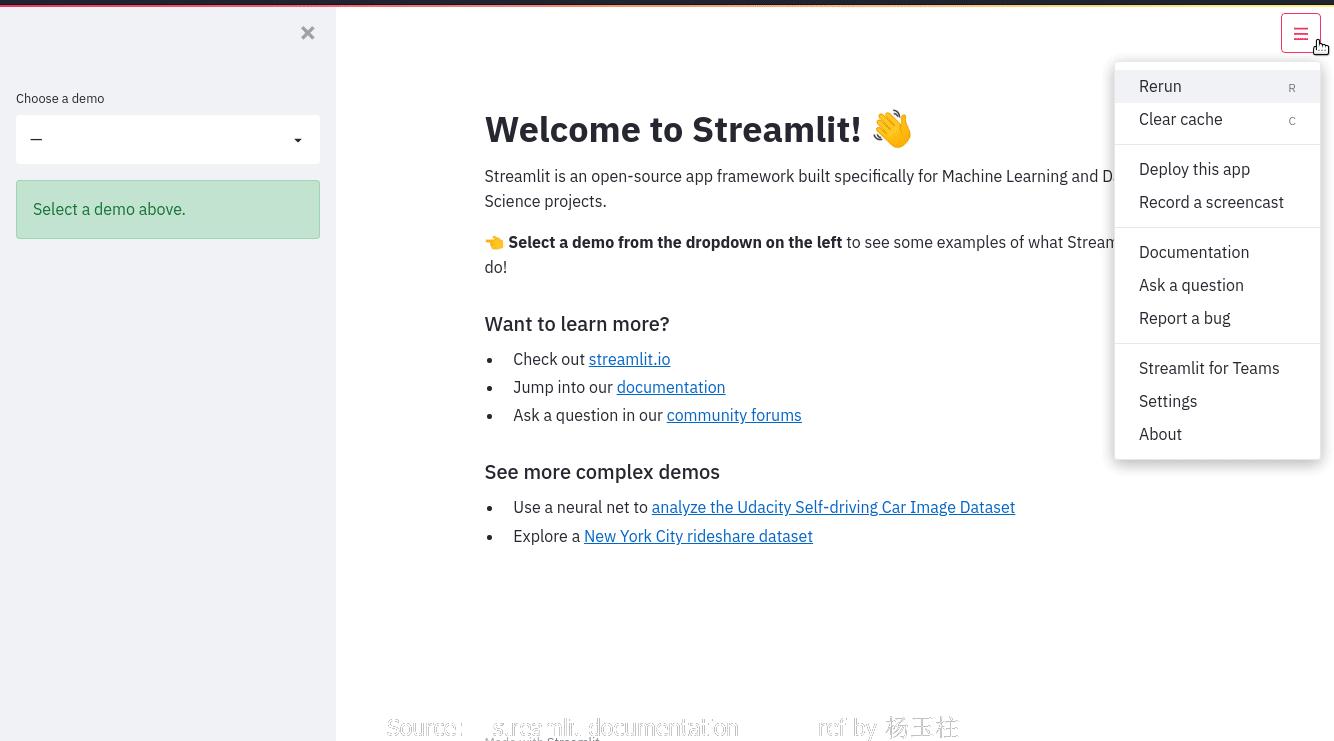Viewport: 1334px width, 741px height.
Task: Select Report a bug
Action: [1184, 318]
